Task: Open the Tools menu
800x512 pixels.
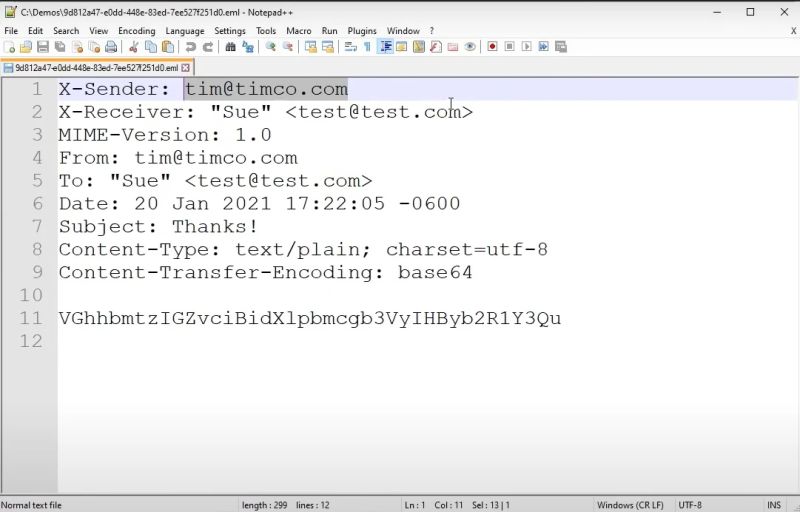Action: pyautogui.click(x=266, y=31)
